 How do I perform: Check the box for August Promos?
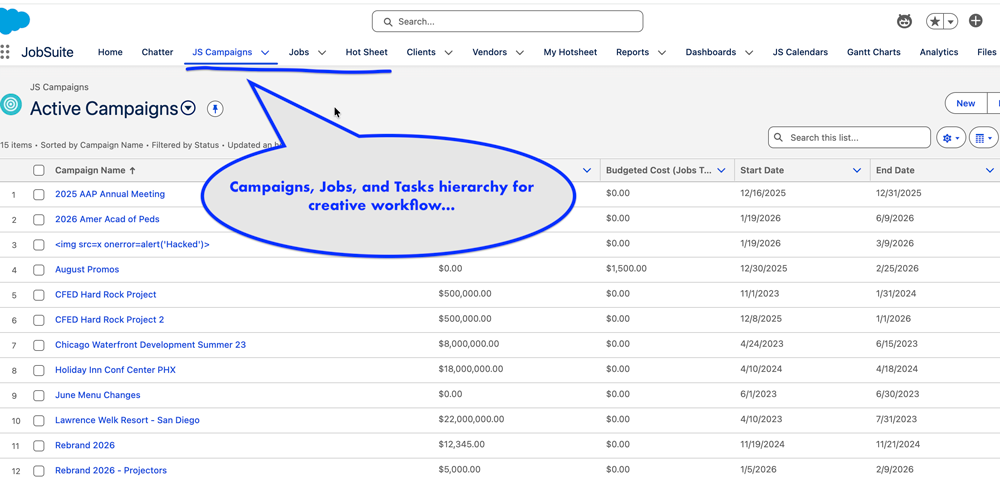point(39,270)
